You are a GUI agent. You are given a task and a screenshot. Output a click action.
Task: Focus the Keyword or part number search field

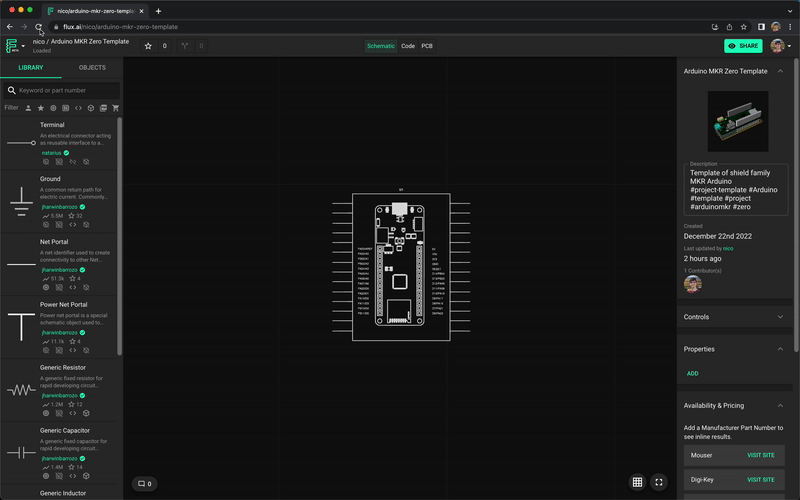coord(62,90)
